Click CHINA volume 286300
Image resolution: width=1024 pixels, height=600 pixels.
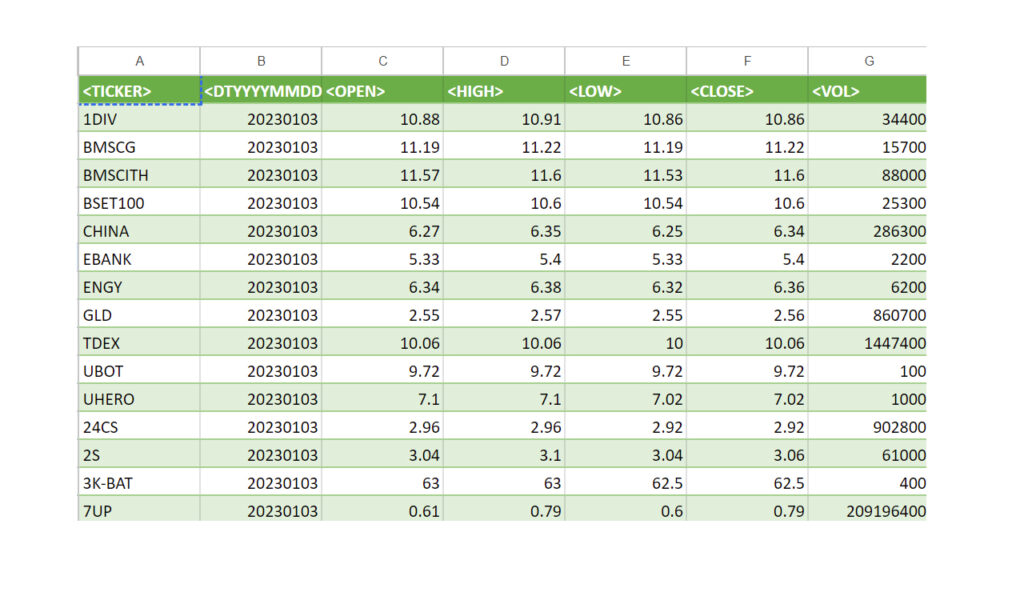[867, 231]
